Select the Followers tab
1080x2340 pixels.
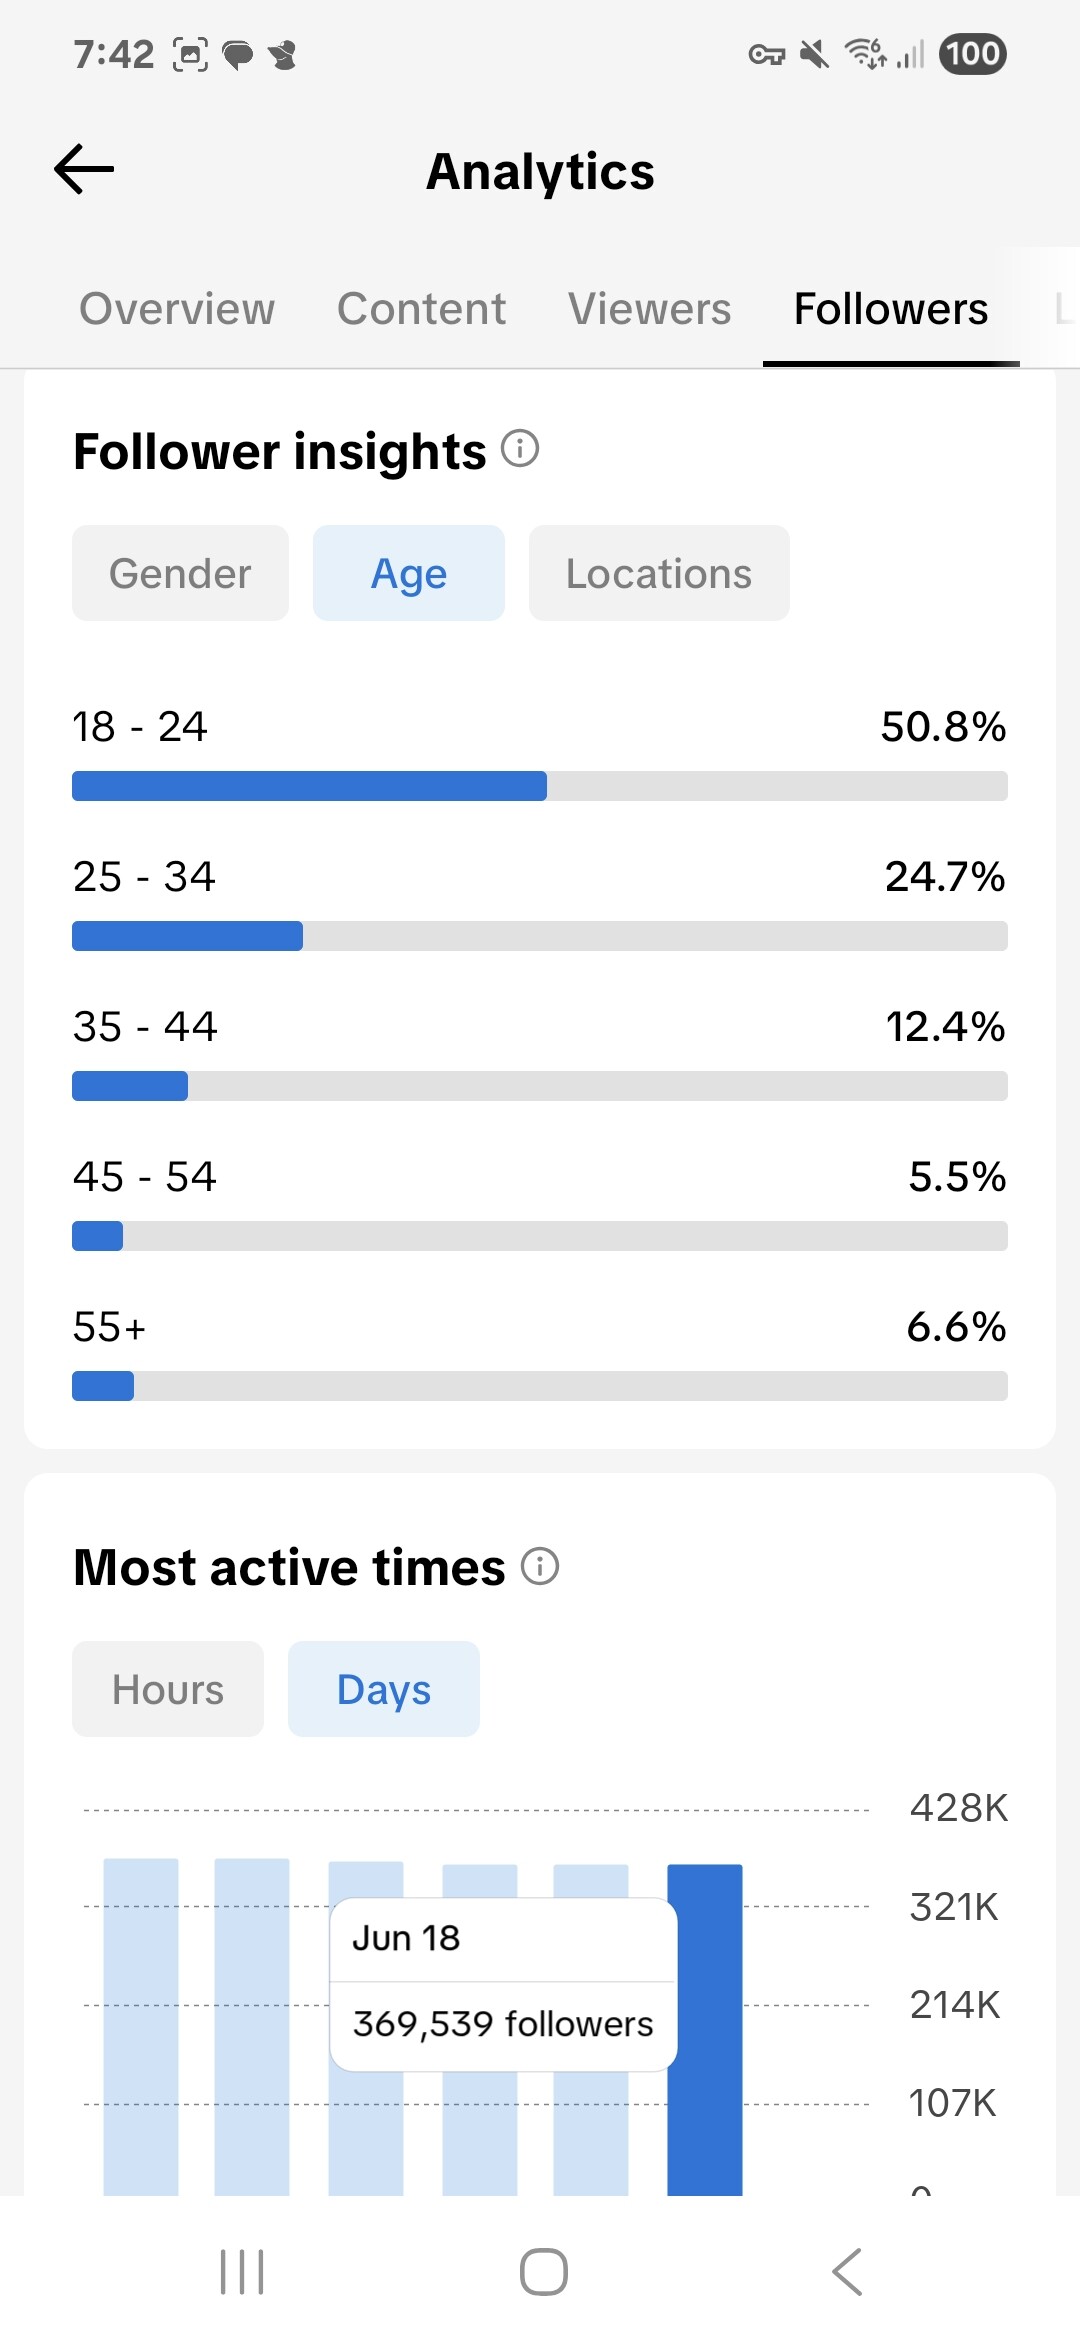(x=891, y=309)
